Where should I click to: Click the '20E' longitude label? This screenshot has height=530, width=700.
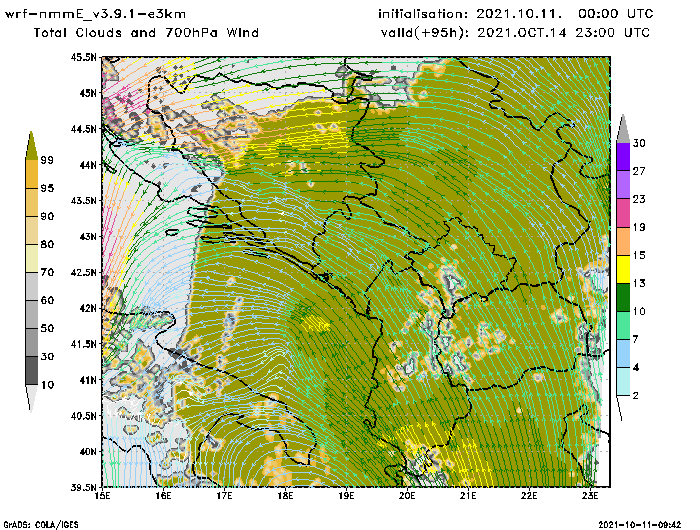[407, 496]
